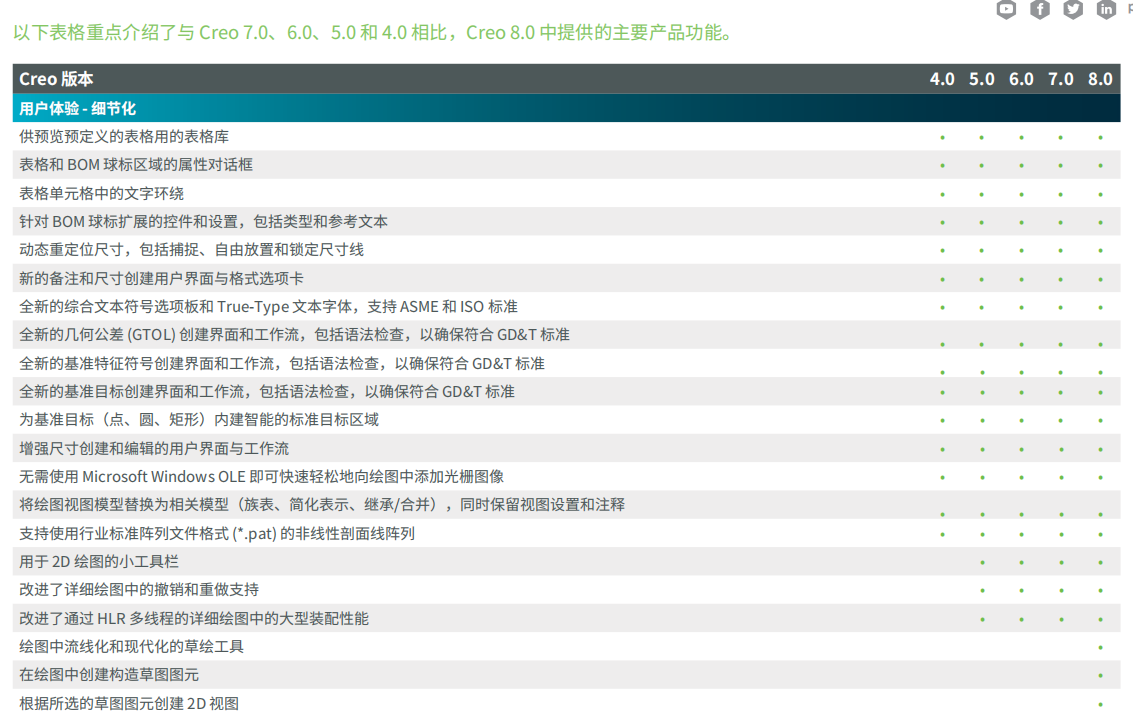This screenshot has width=1133, height=718.
Task: Select the 5.0 version column header
Action: pos(982,79)
